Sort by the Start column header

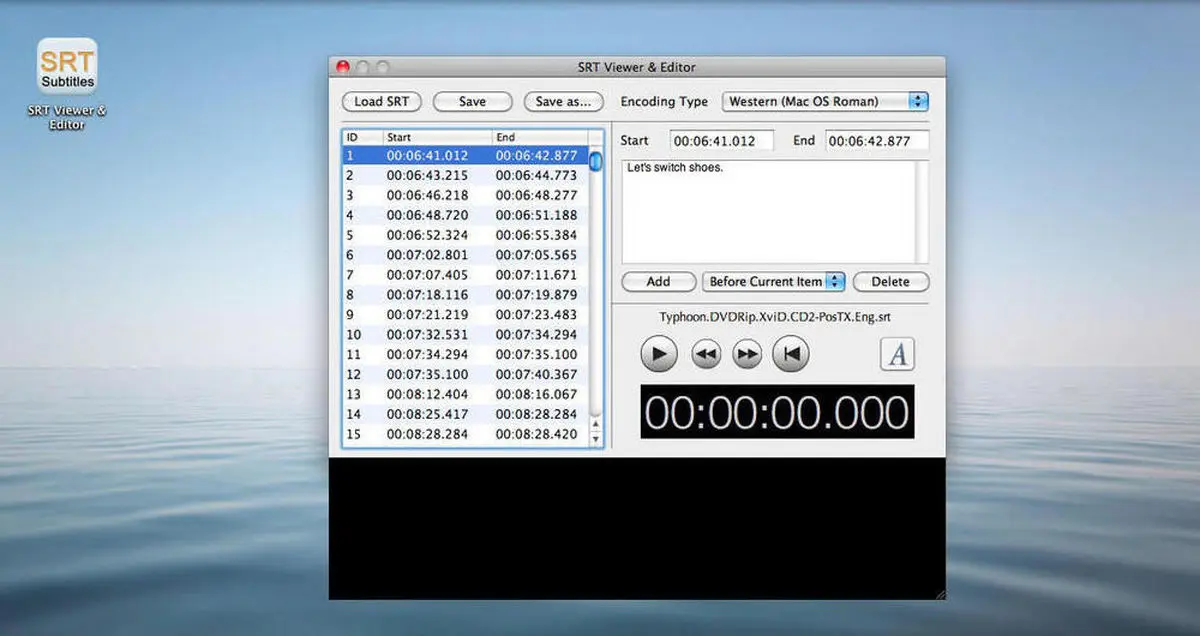click(437, 137)
